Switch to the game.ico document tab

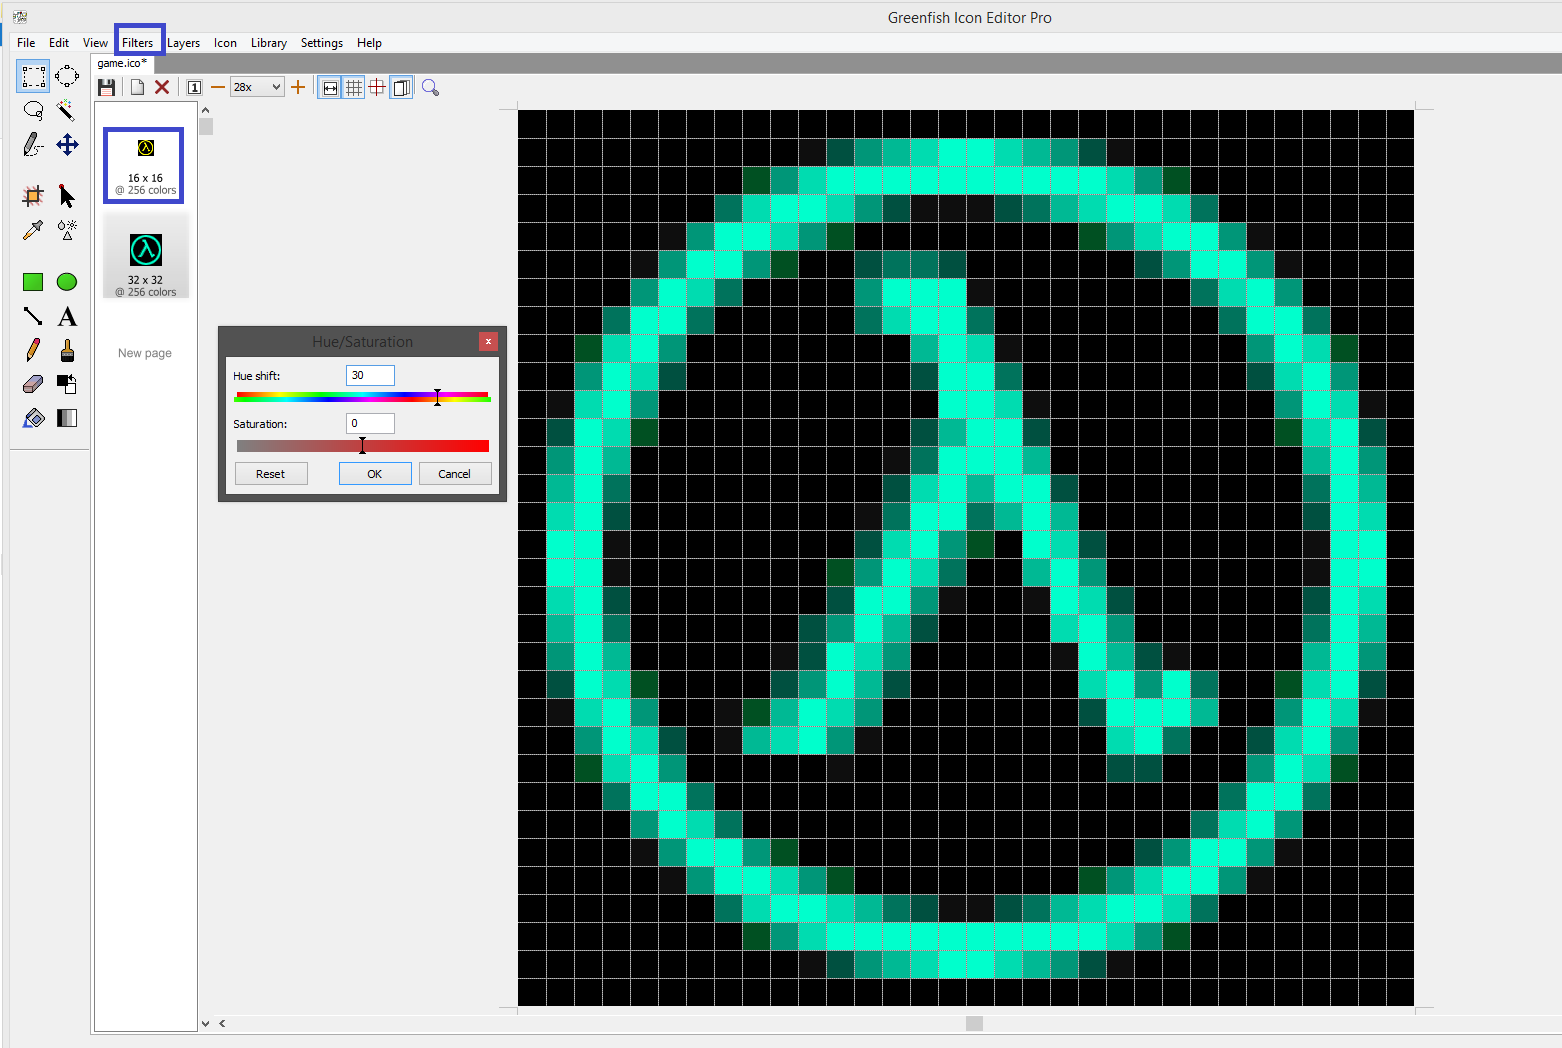tap(122, 63)
